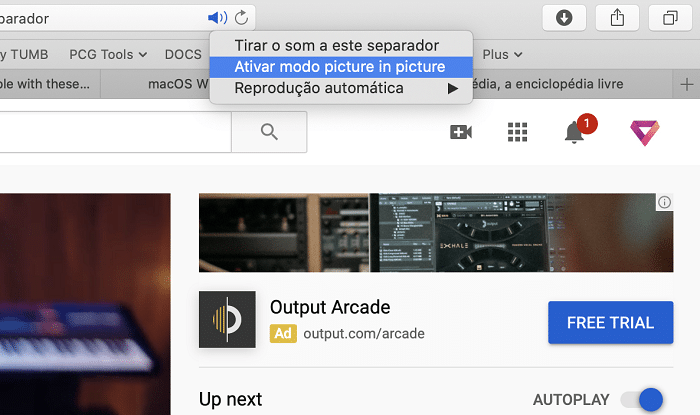Toggle the AUTOPLAY switch
Viewport: 700px width, 415px height.
[642, 400]
